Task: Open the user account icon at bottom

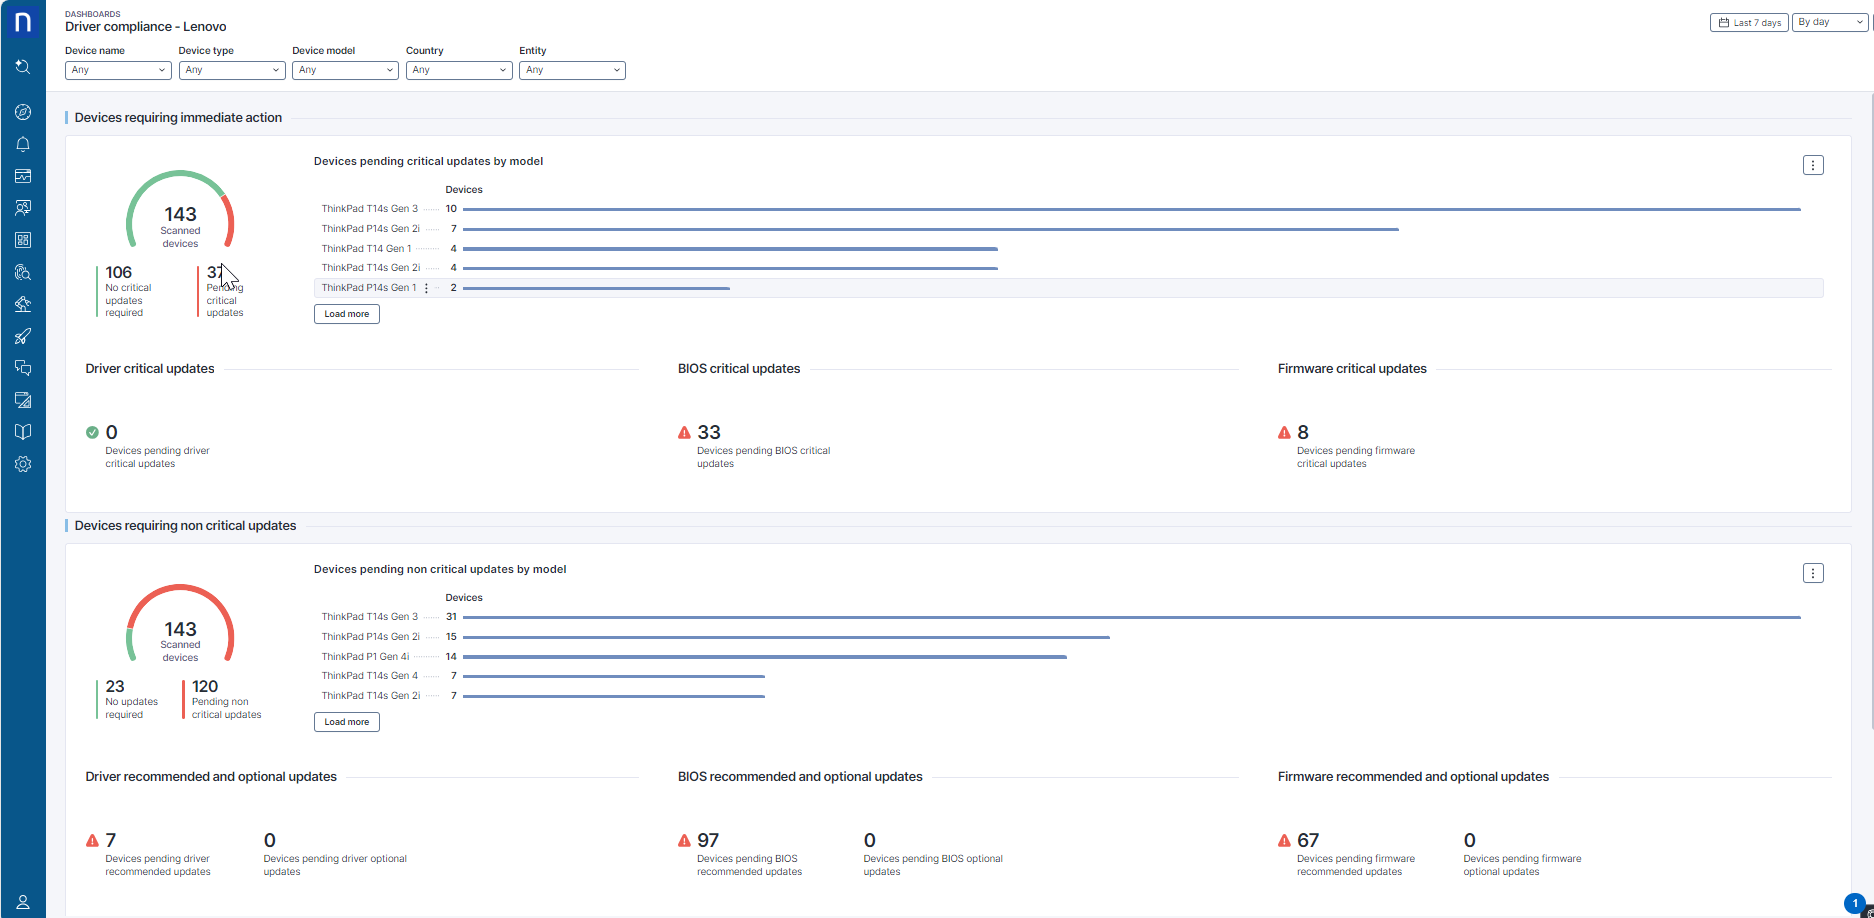Action: point(23,902)
